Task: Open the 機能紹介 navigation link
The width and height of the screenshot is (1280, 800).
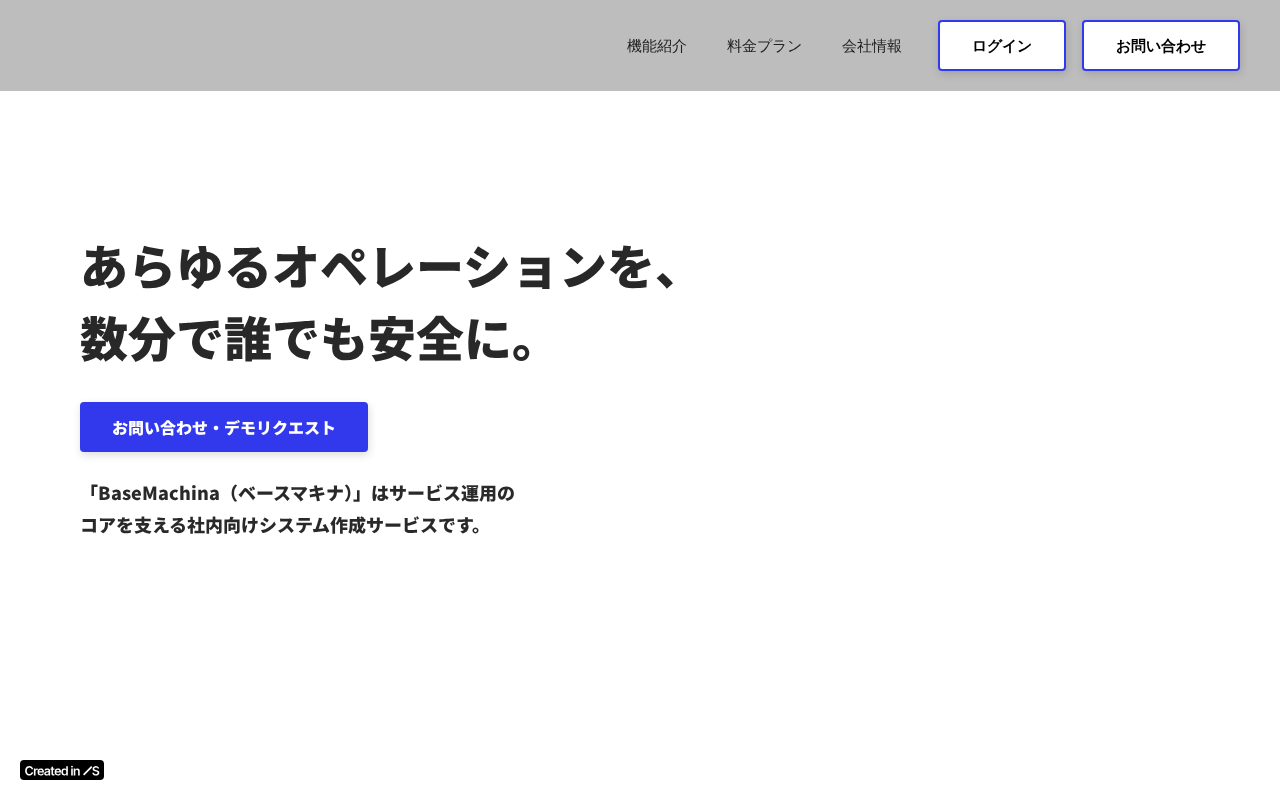Action: pyautogui.click(x=657, y=46)
